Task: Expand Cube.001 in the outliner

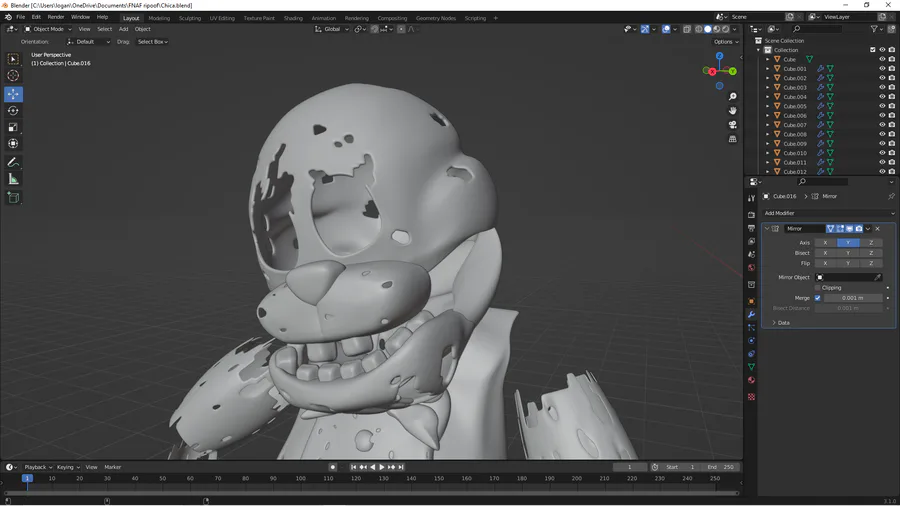Action: tap(767, 69)
